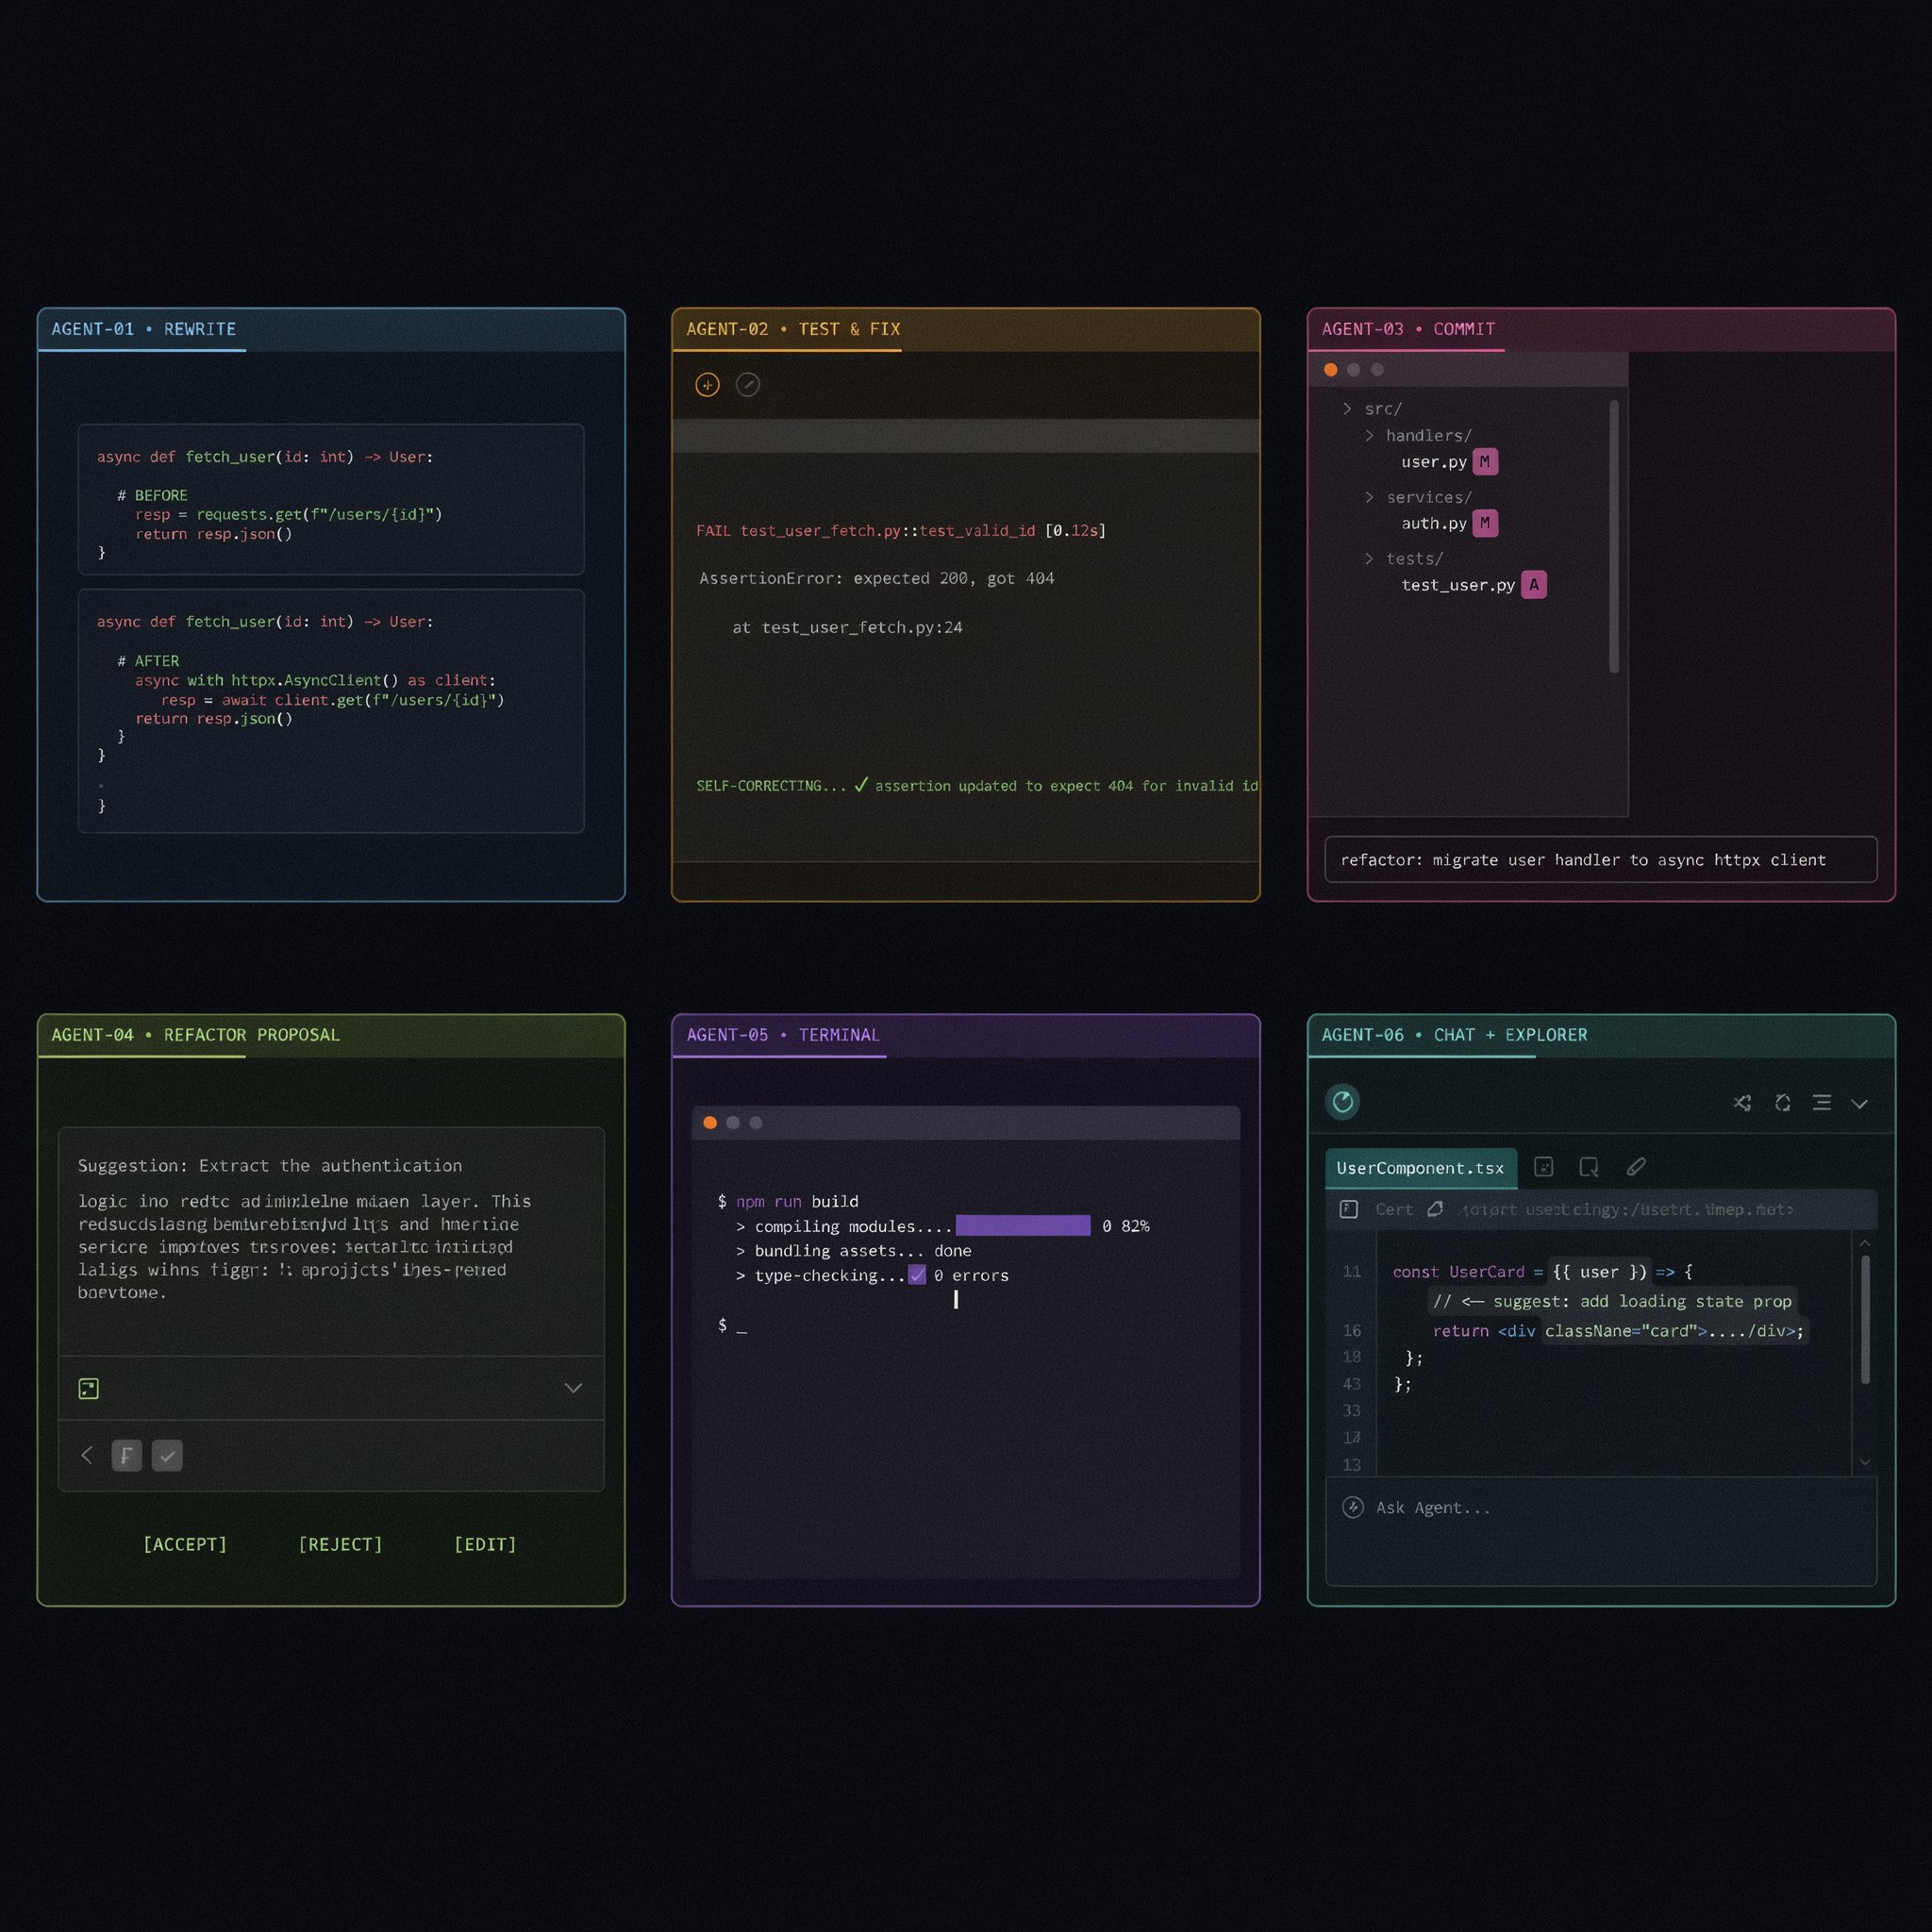Image resolution: width=1932 pixels, height=1932 pixels.
Task: Click the [ACCEPT] button
Action: tap(185, 1544)
